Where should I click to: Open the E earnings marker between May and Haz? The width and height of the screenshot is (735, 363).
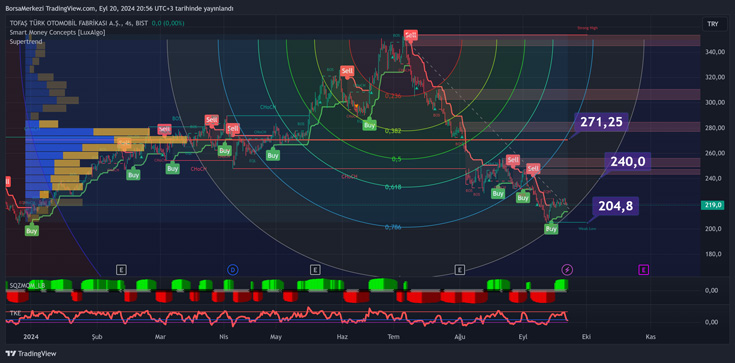(x=315, y=270)
